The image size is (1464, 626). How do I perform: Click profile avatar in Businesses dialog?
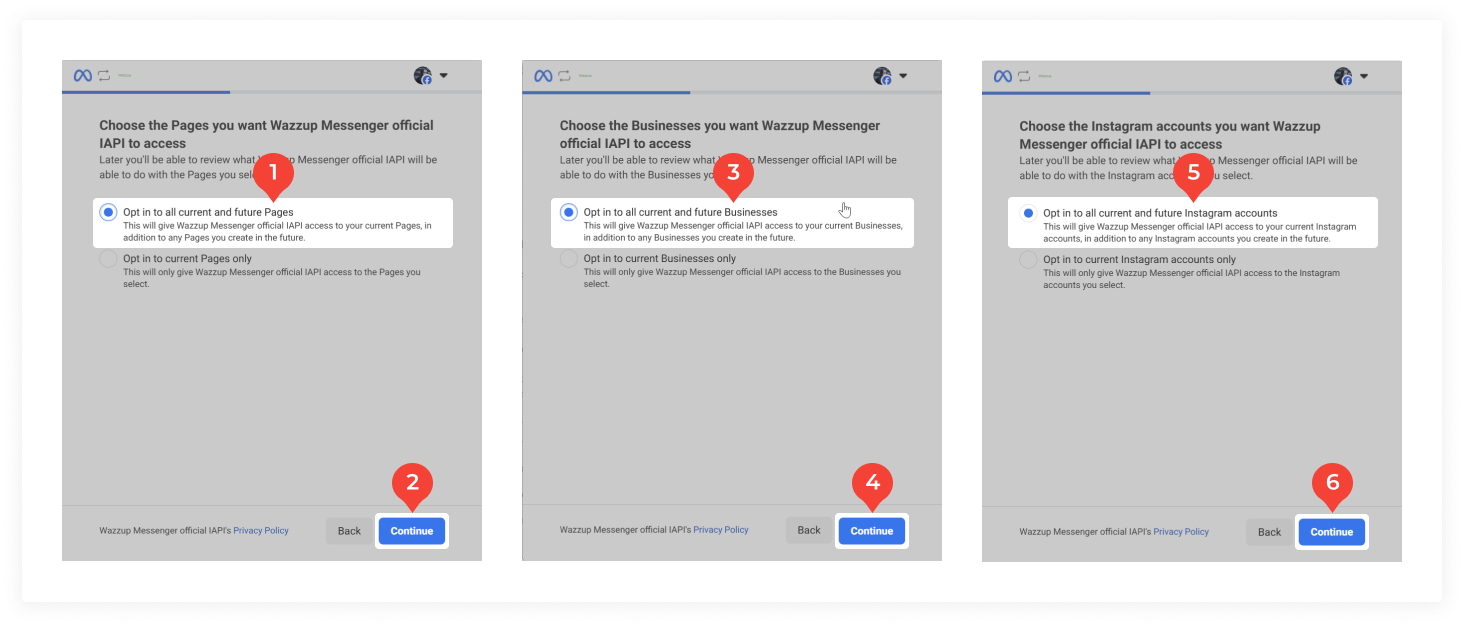point(882,76)
